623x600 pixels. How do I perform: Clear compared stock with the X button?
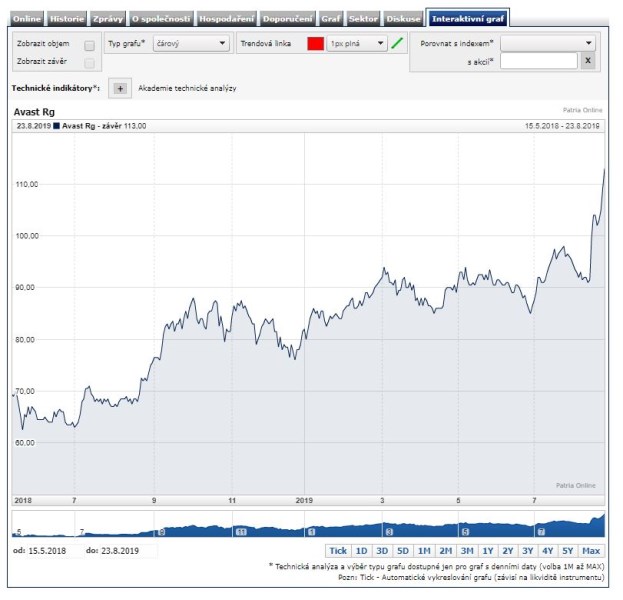[588, 61]
